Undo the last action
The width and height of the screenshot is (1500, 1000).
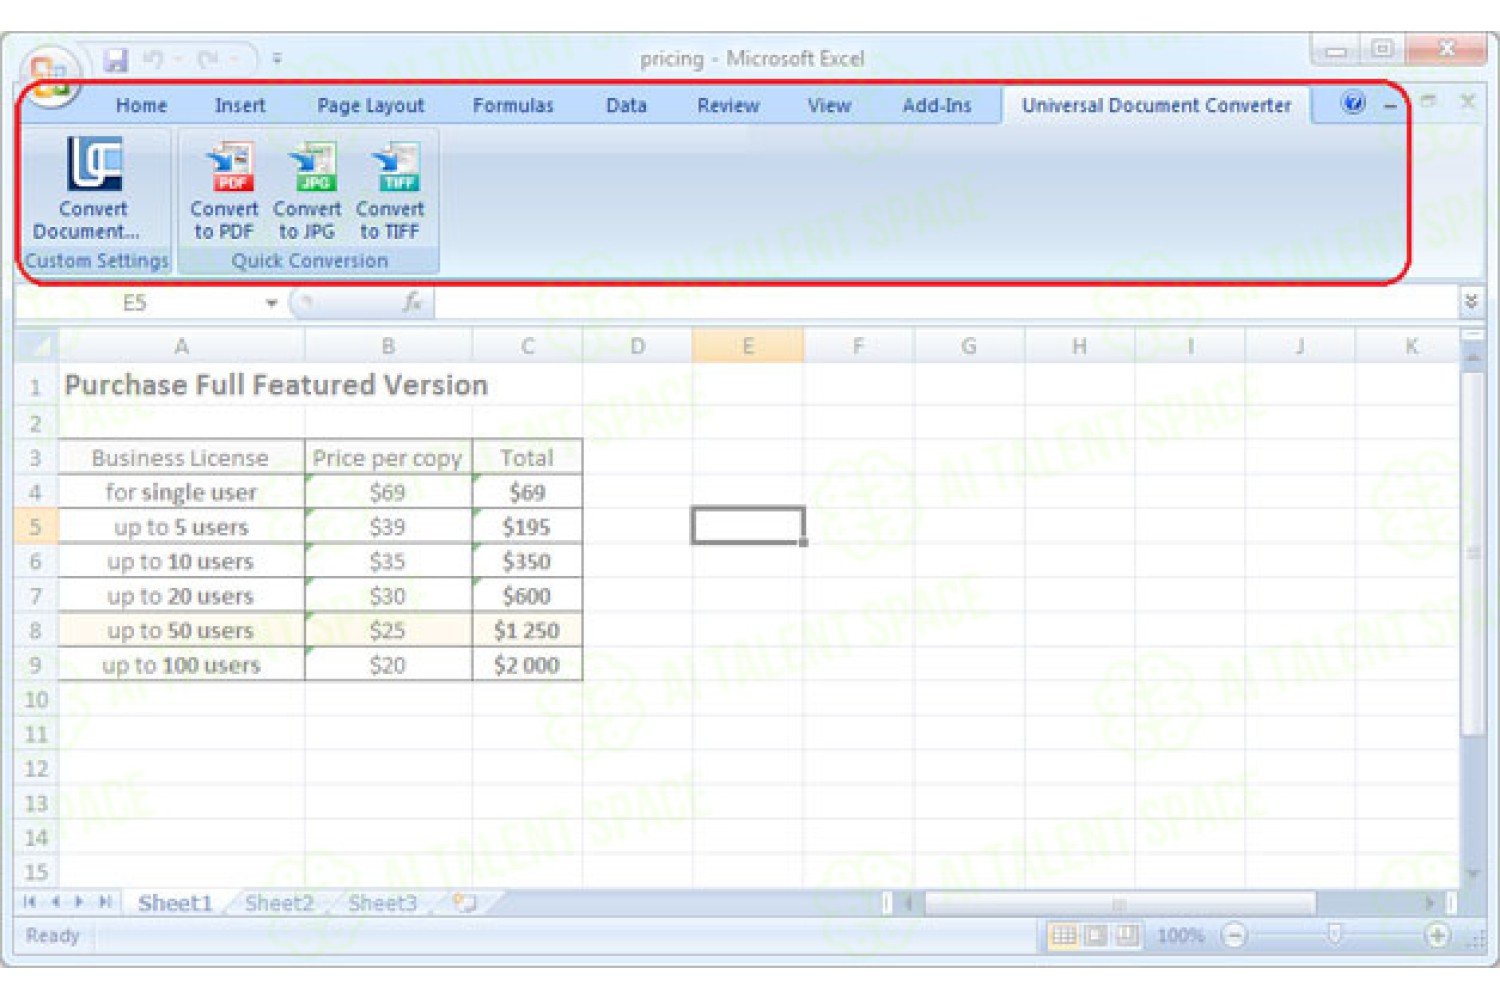[x=153, y=60]
